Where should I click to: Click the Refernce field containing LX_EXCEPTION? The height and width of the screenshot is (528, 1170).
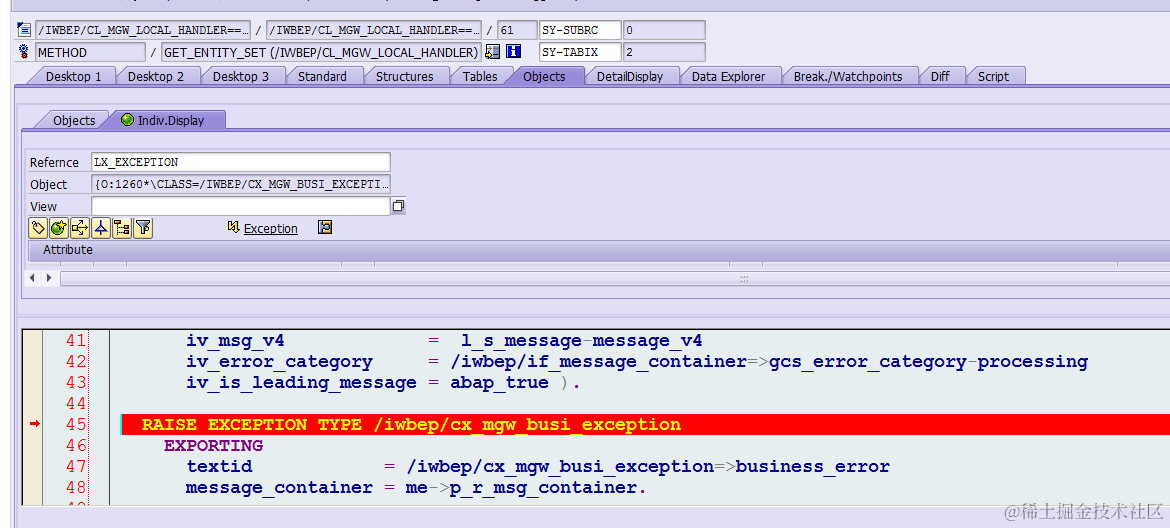click(x=241, y=162)
